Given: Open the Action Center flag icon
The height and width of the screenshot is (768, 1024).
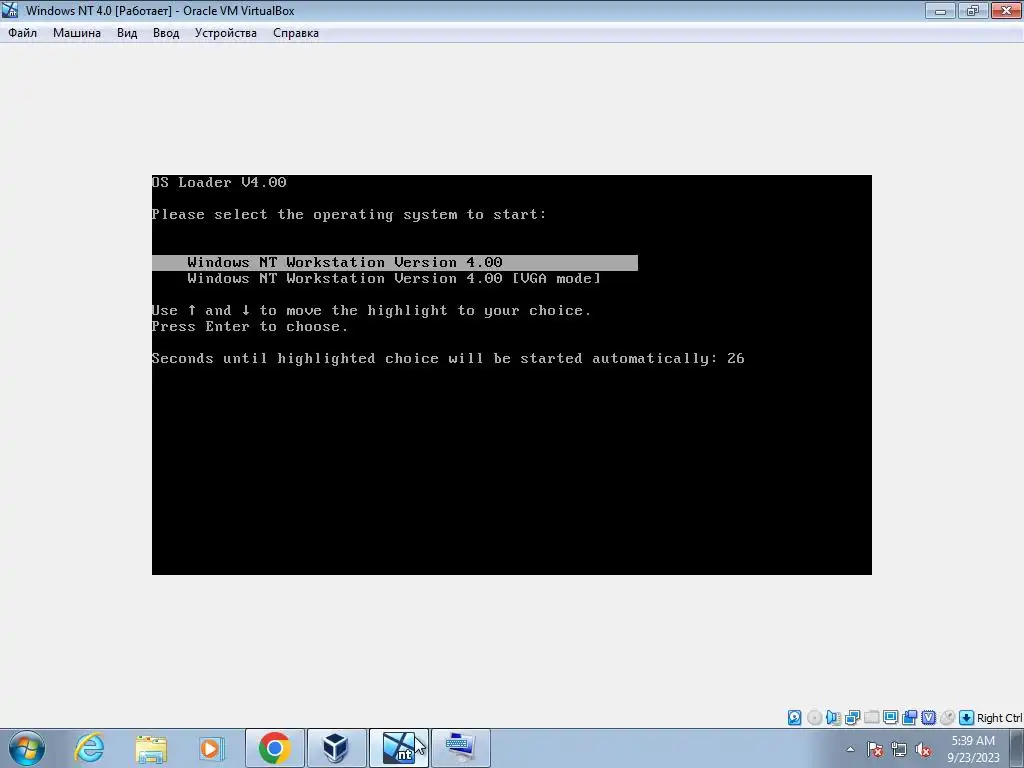Looking at the screenshot, I should coord(875,749).
